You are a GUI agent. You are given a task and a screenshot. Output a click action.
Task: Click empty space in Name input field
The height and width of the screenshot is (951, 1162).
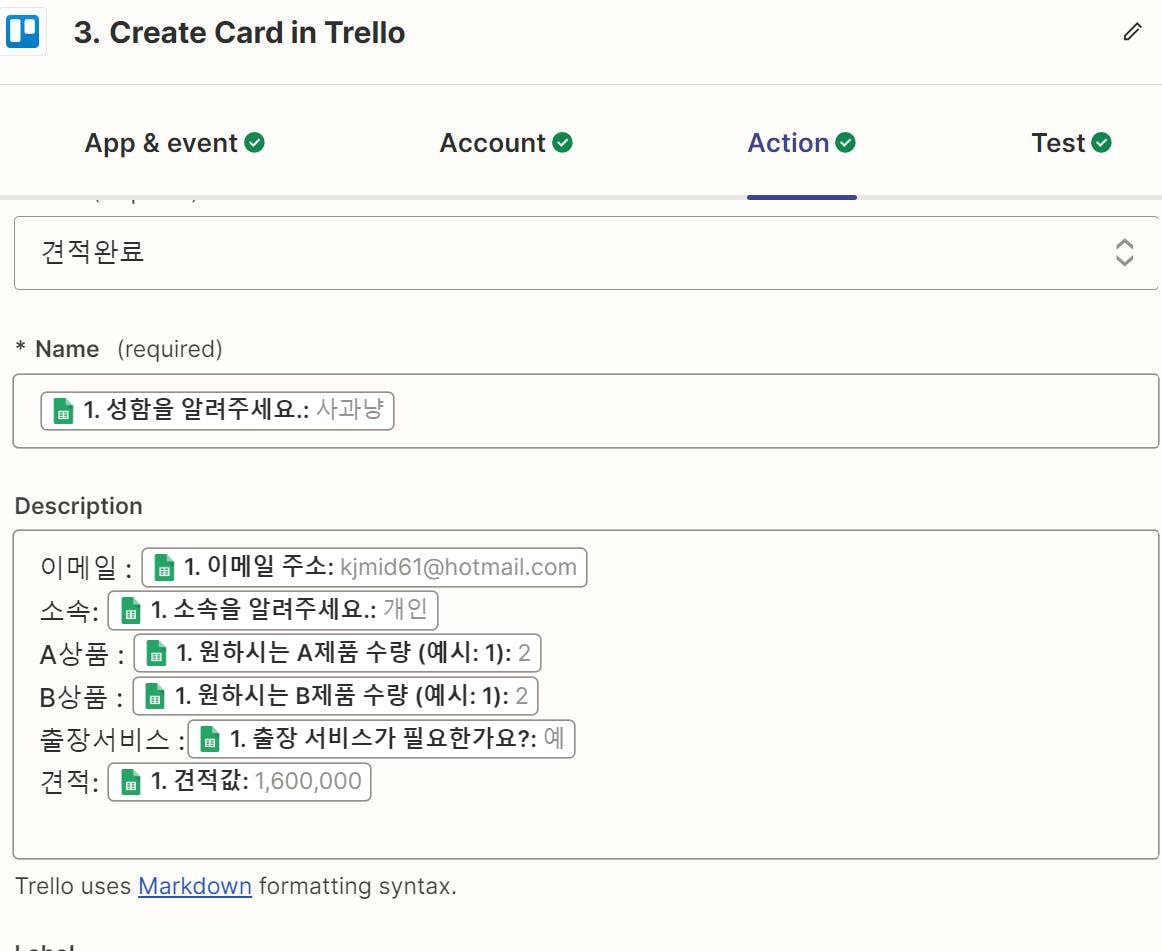coord(770,411)
